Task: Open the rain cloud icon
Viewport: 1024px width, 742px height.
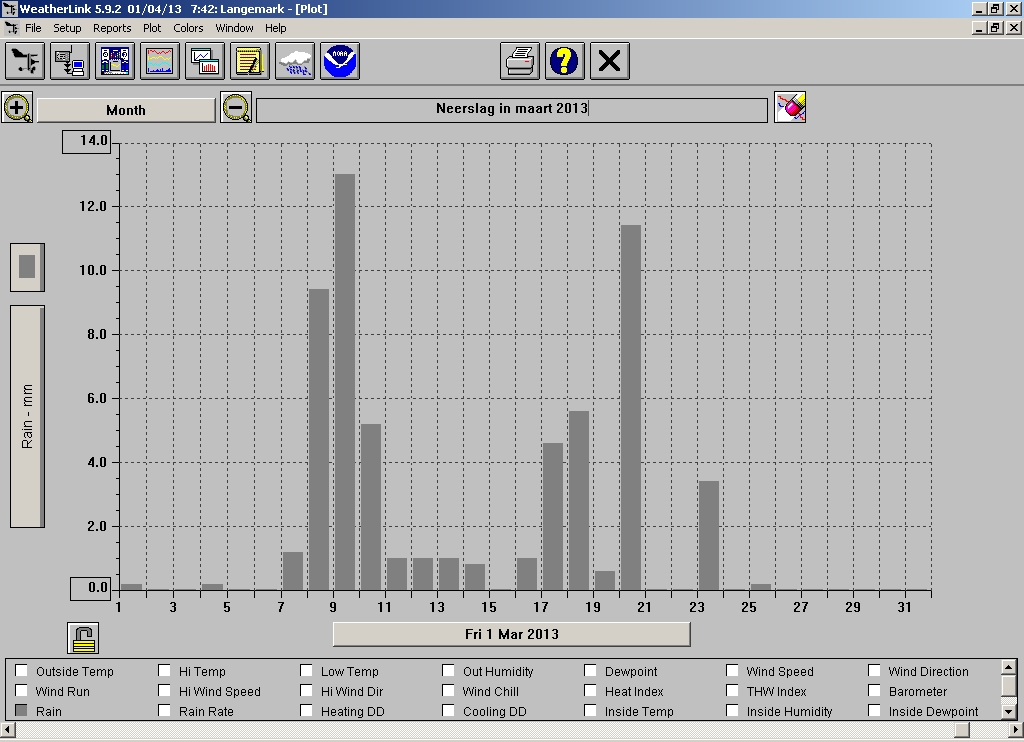Action: pos(295,61)
